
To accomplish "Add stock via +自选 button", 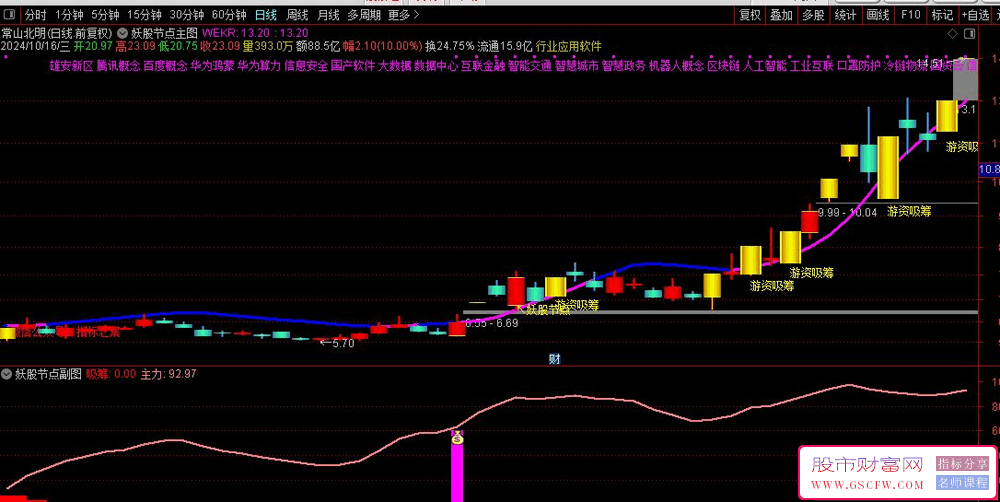I will click(975, 15).
